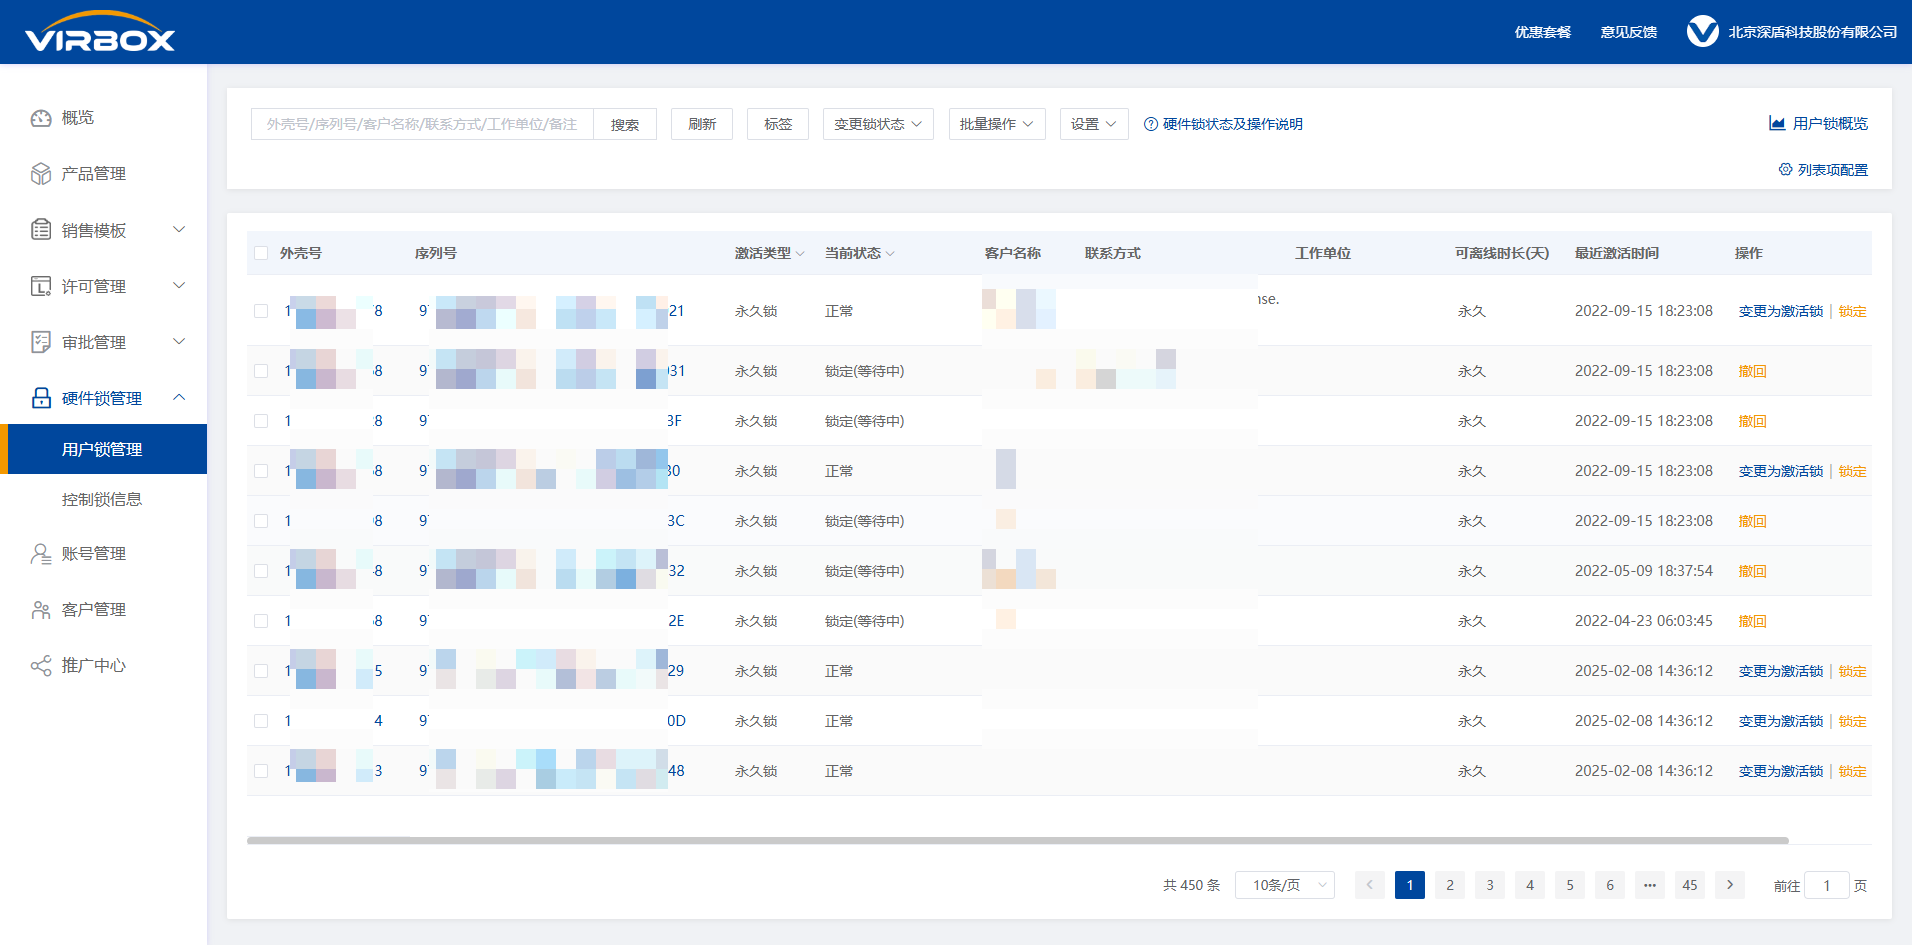This screenshot has width=1912, height=945.
Task: Click the horizontal table scrollbar
Action: (x=1018, y=840)
